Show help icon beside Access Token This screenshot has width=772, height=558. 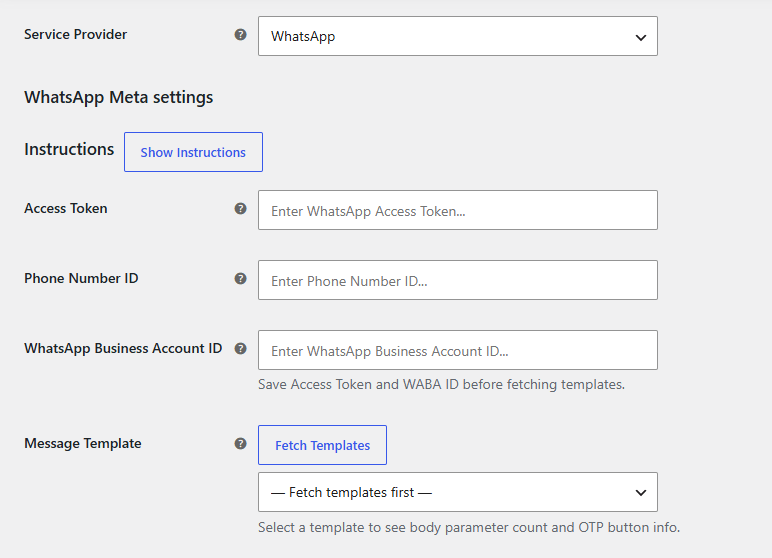click(x=240, y=208)
